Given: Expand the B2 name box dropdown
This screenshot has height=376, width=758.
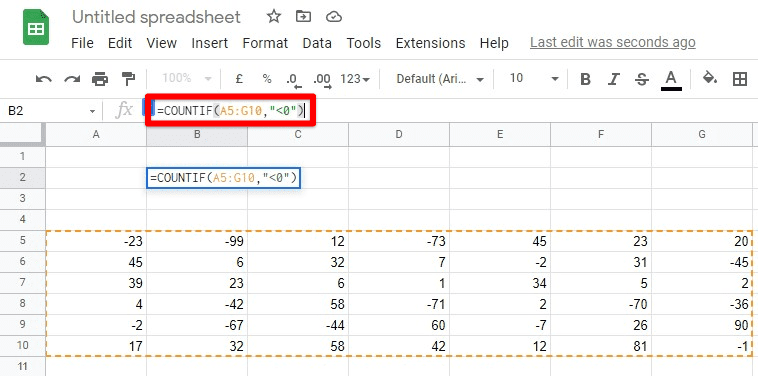Looking at the screenshot, I should click(92, 112).
